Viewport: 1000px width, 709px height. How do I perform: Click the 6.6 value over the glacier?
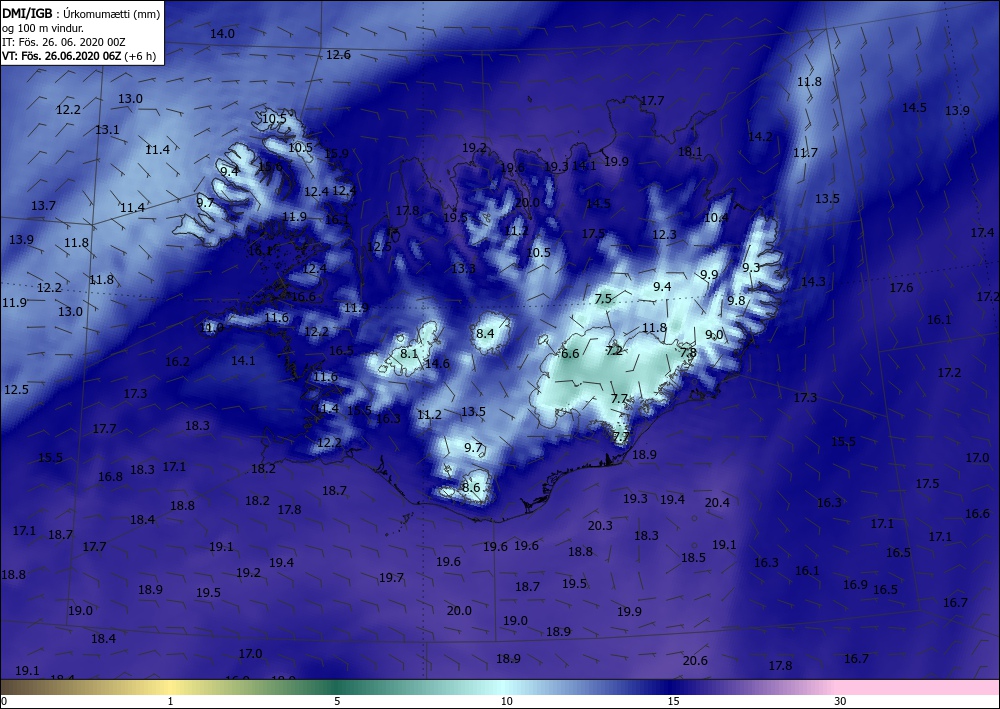[570, 353]
